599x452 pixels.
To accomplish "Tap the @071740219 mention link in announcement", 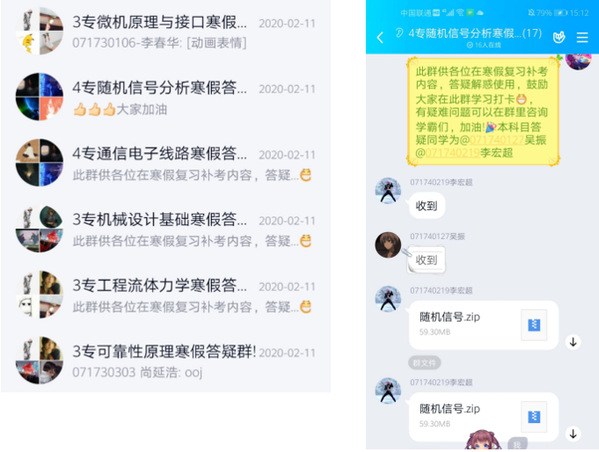I will (448, 153).
